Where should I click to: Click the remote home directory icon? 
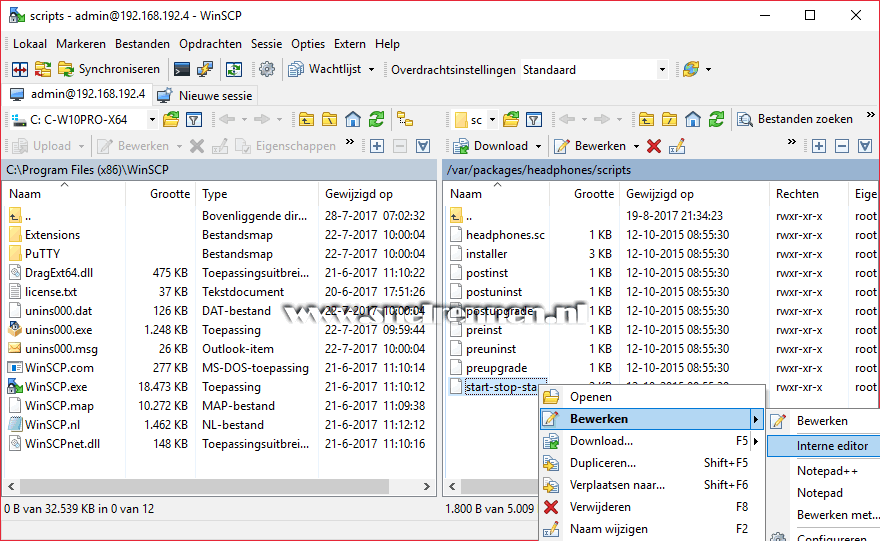point(693,119)
